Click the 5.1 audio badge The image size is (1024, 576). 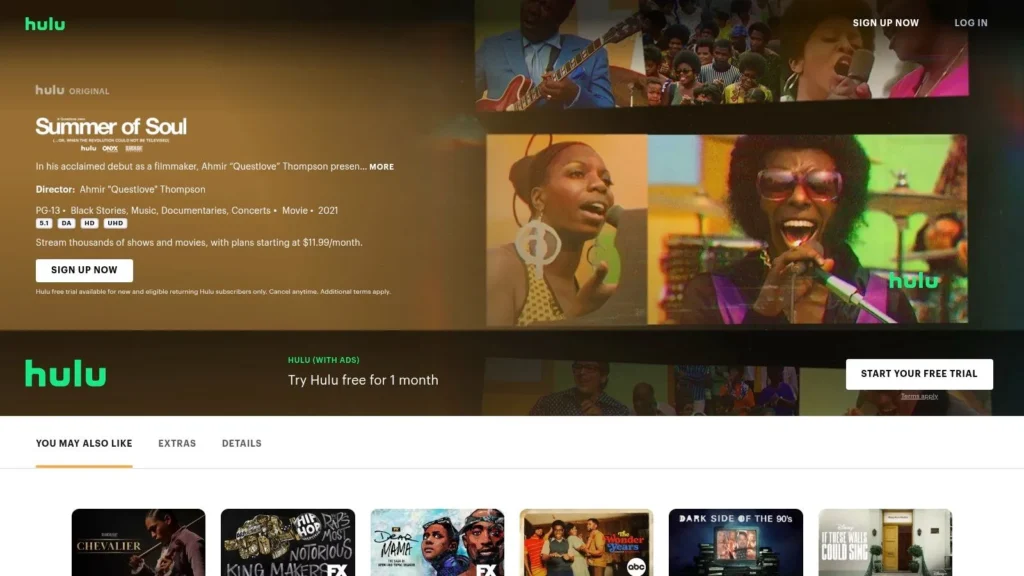pos(44,223)
